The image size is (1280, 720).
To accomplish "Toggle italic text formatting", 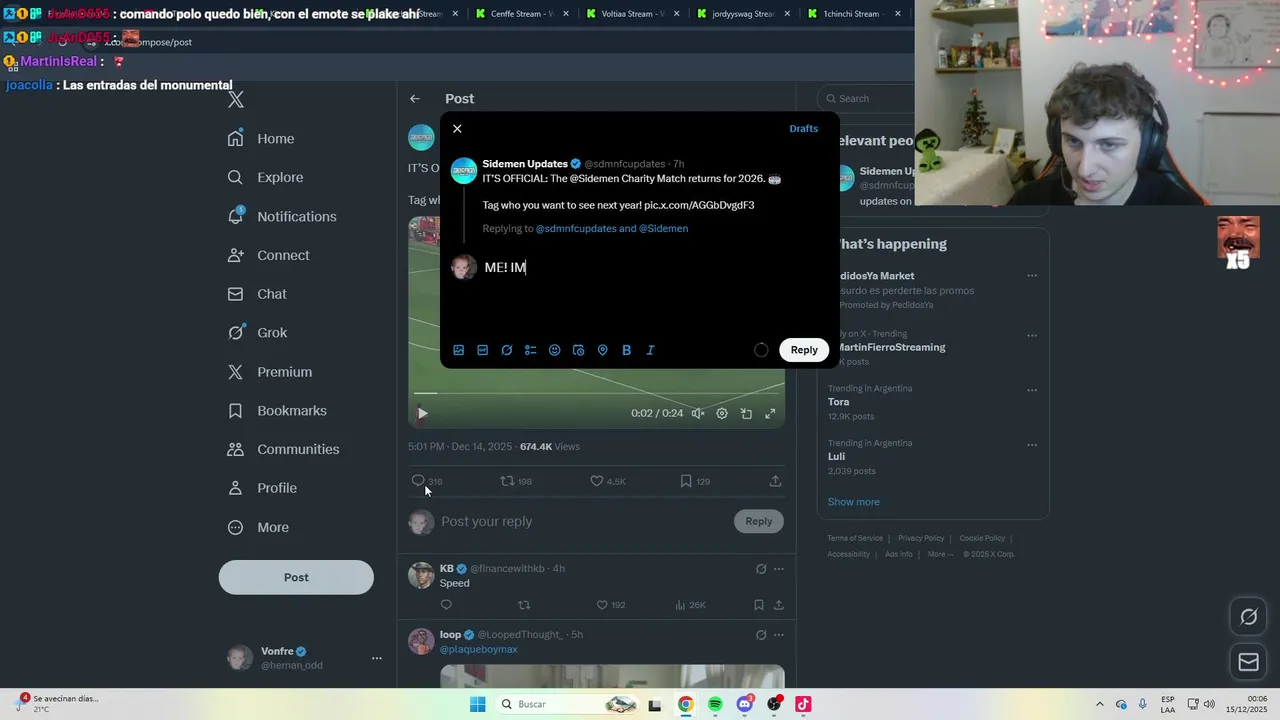I will tap(650, 350).
